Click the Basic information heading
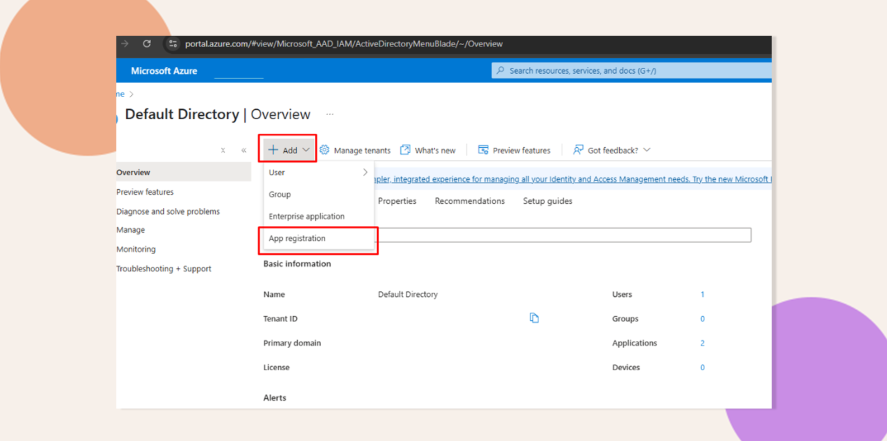This screenshot has height=441, width=887. (x=297, y=263)
